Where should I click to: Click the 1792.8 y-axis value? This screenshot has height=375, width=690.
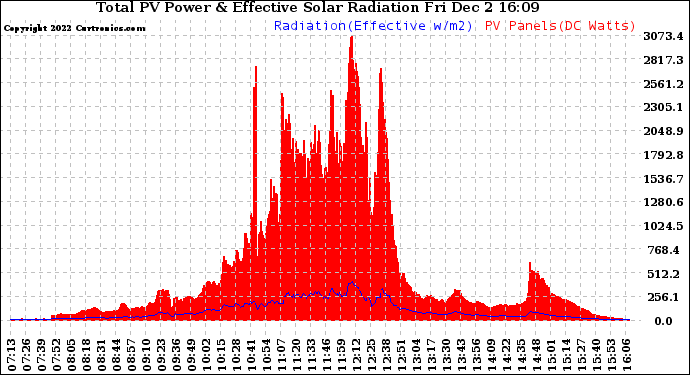[663, 155]
